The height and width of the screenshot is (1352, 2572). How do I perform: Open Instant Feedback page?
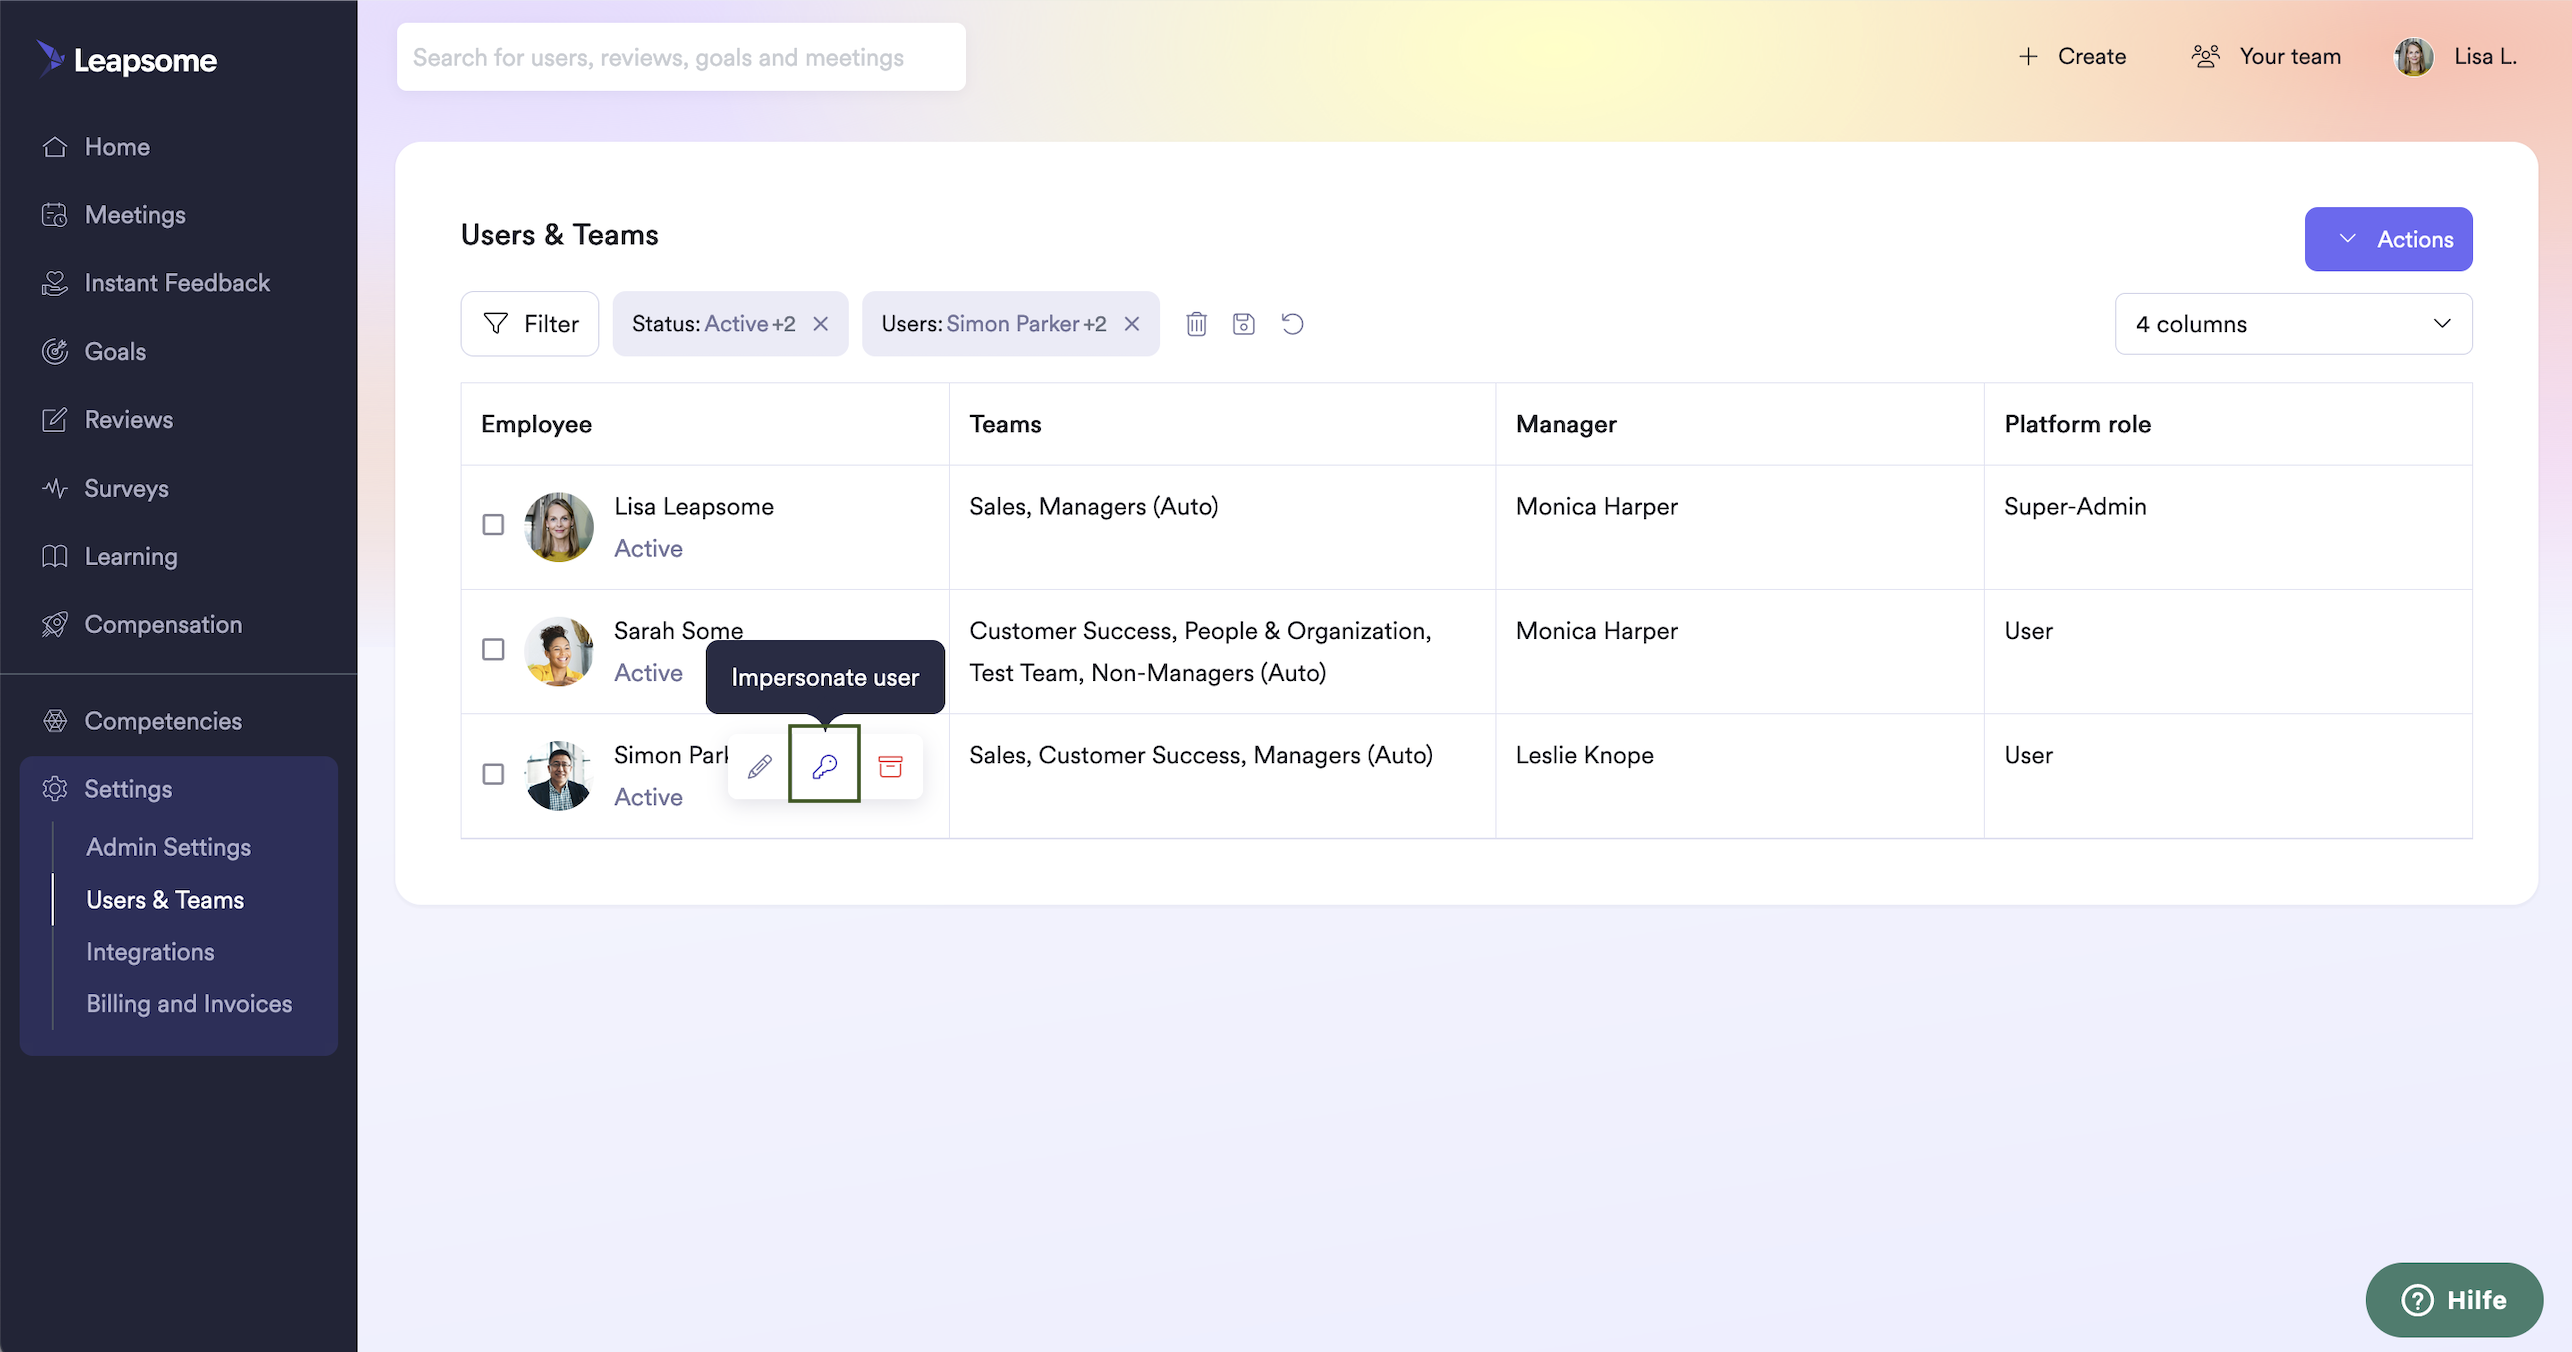[177, 283]
